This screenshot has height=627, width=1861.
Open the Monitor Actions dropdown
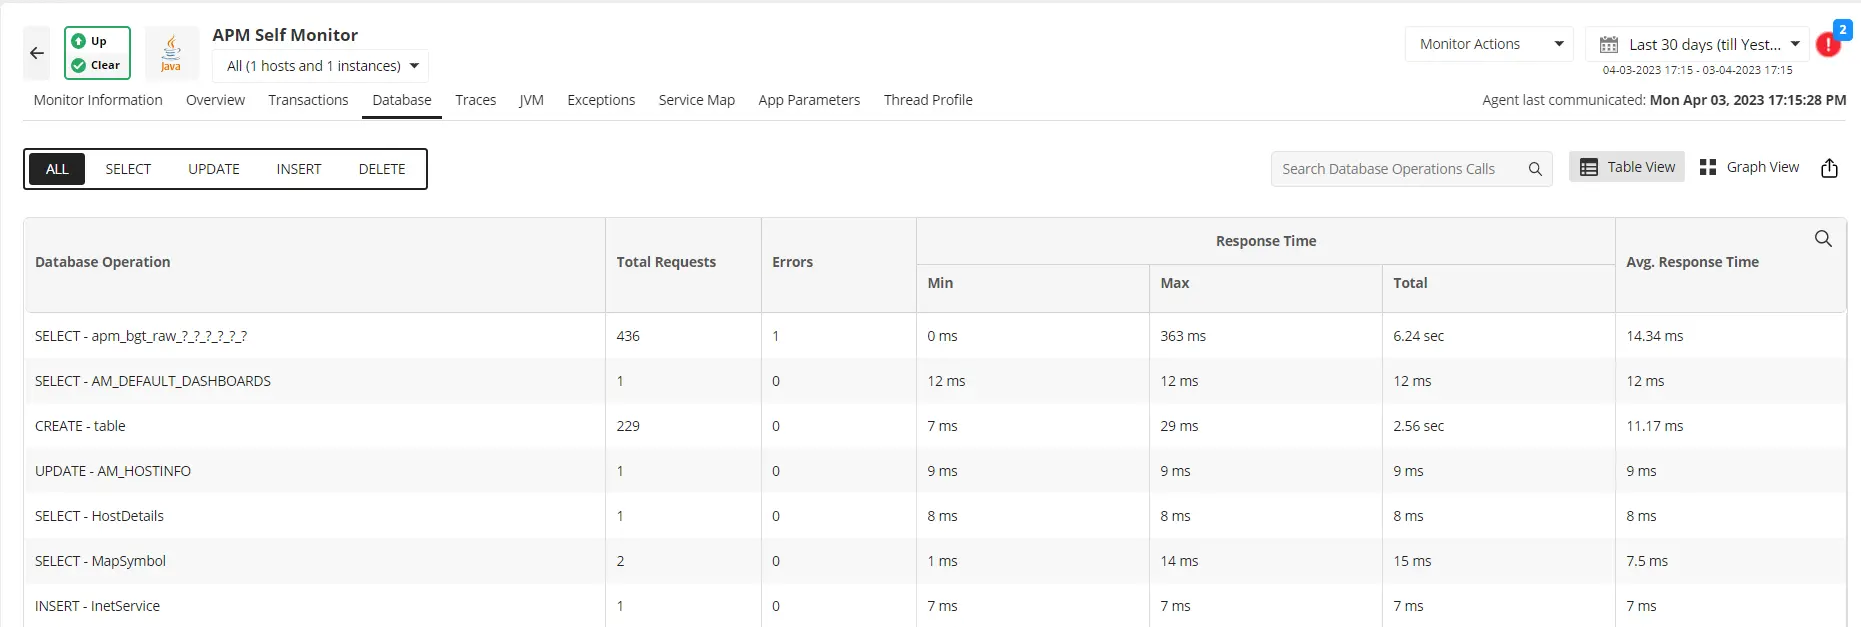[x=1487, y=44]
